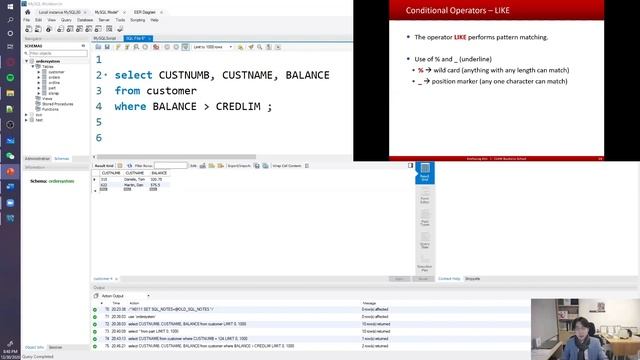The image size is (640, 360).
Task: Toggle the word wrap icon in editor toolbar
Action: [x=278, y=47]
